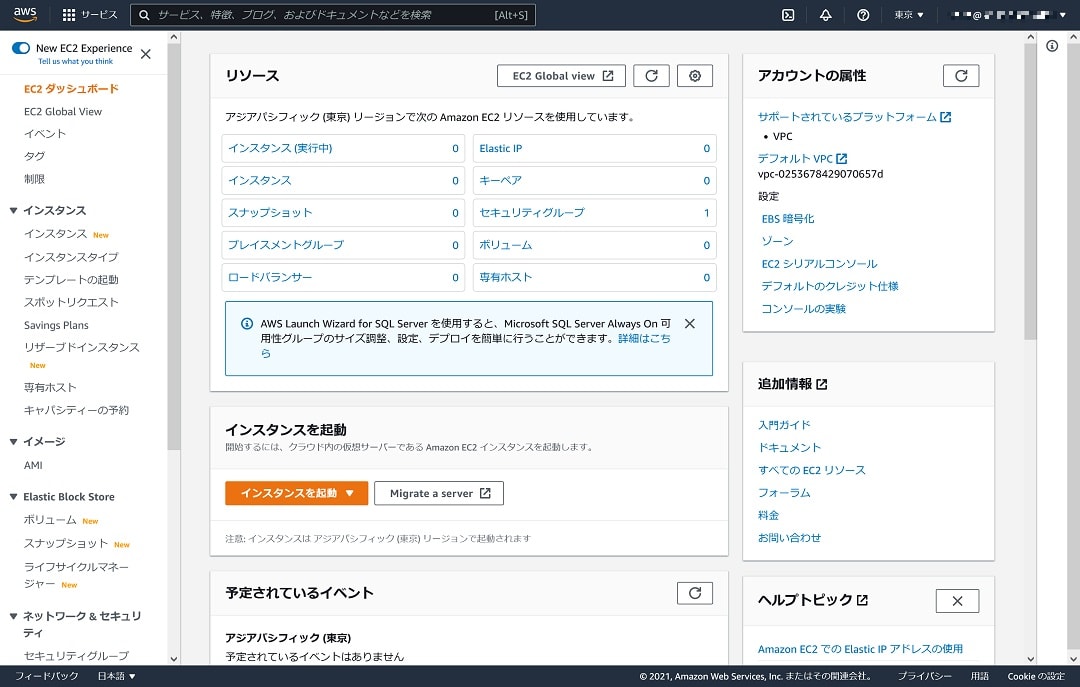Click the external link icon beside デフォルト VPC

(x=842, y=158)
